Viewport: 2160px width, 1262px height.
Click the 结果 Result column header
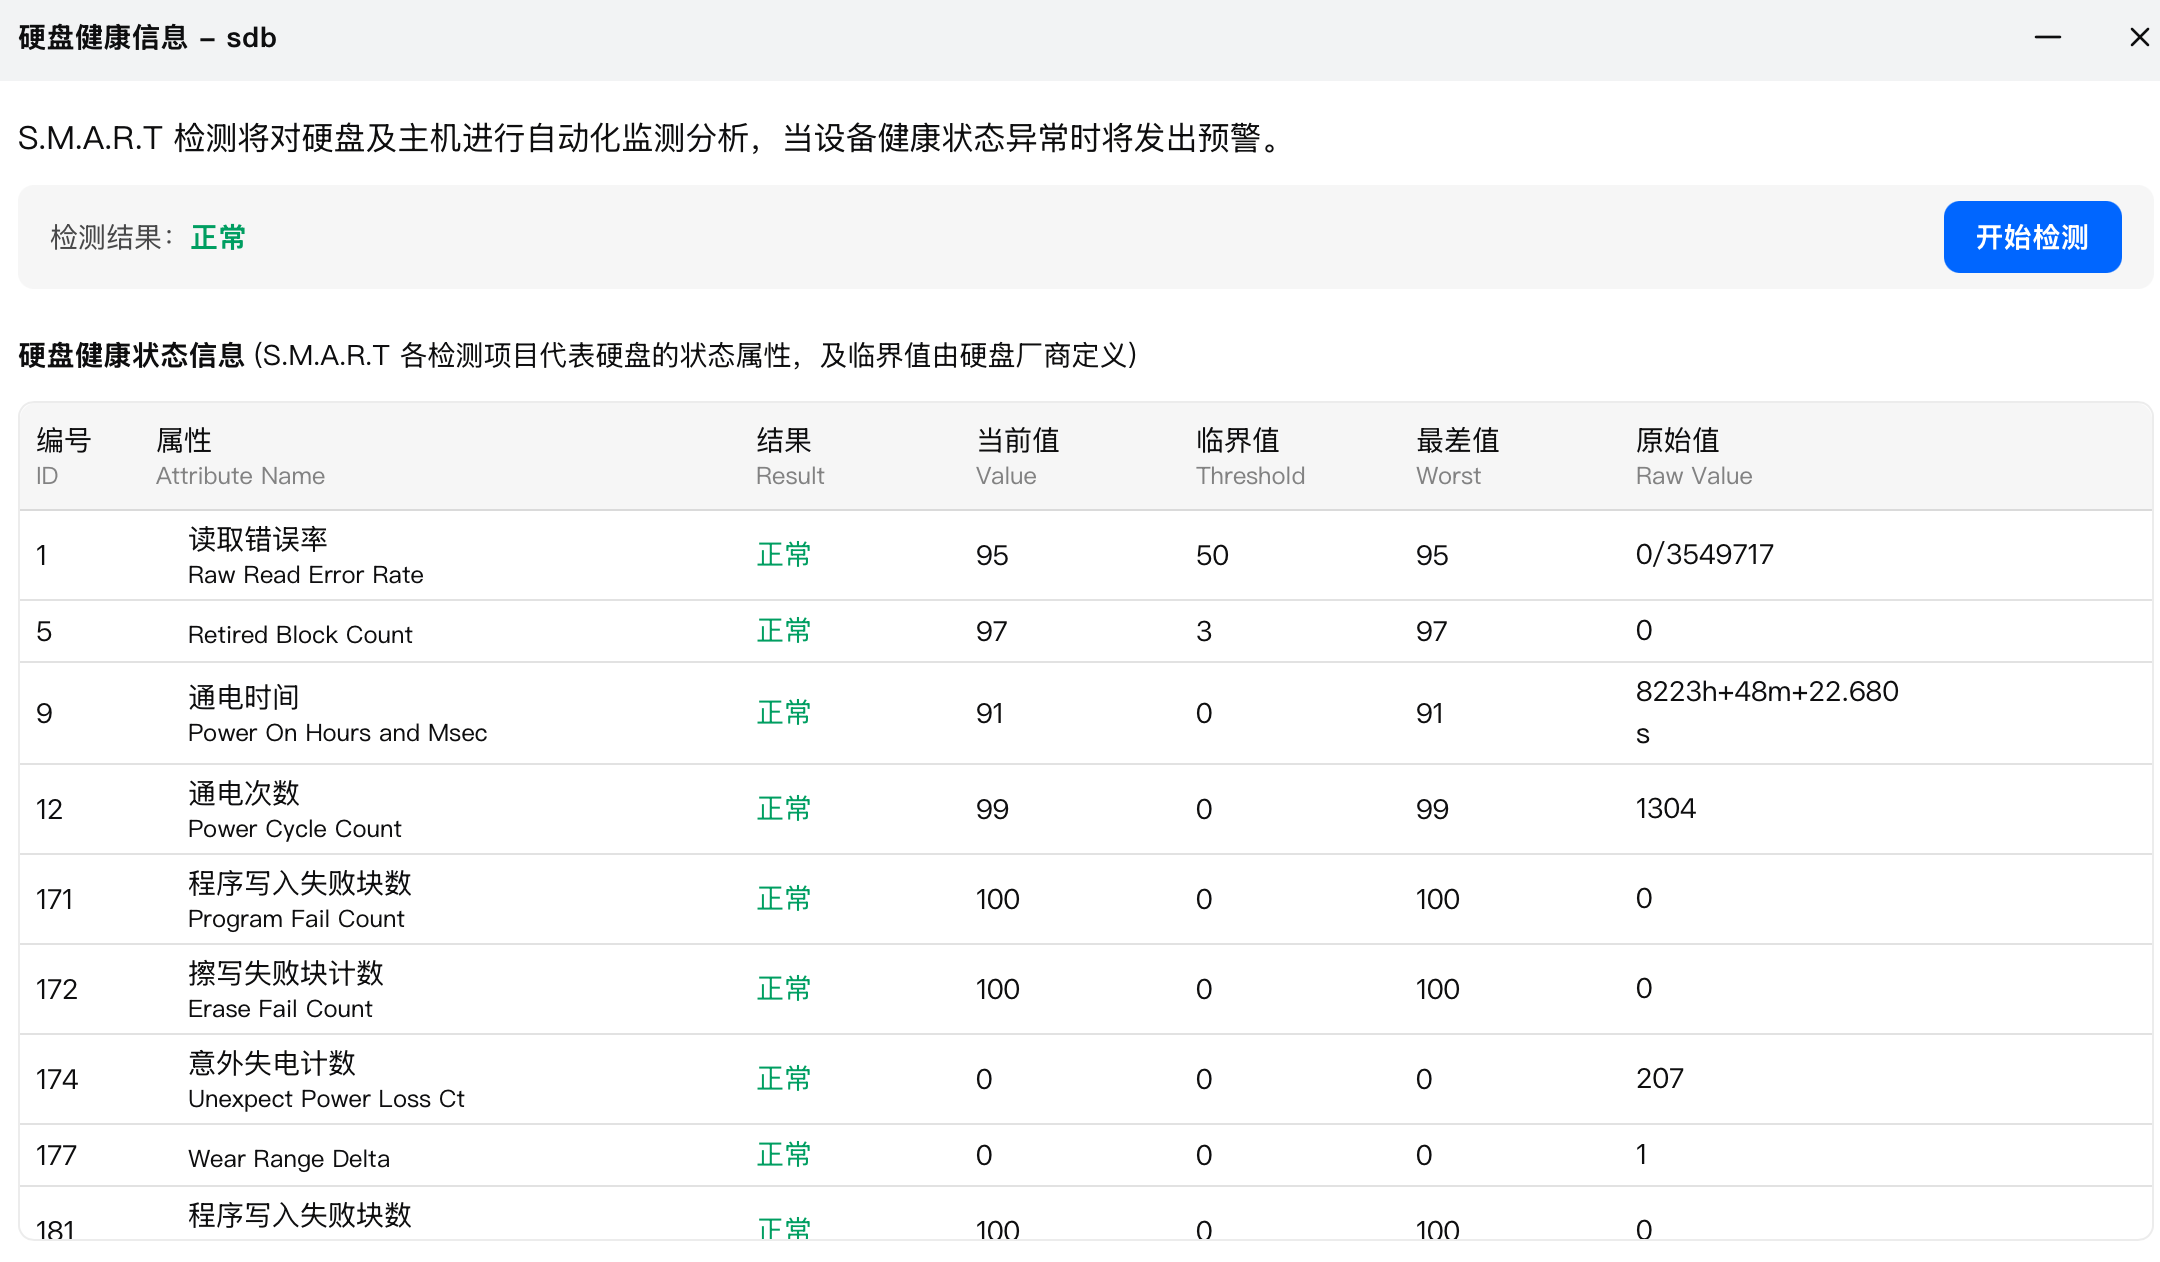(789, 456)
